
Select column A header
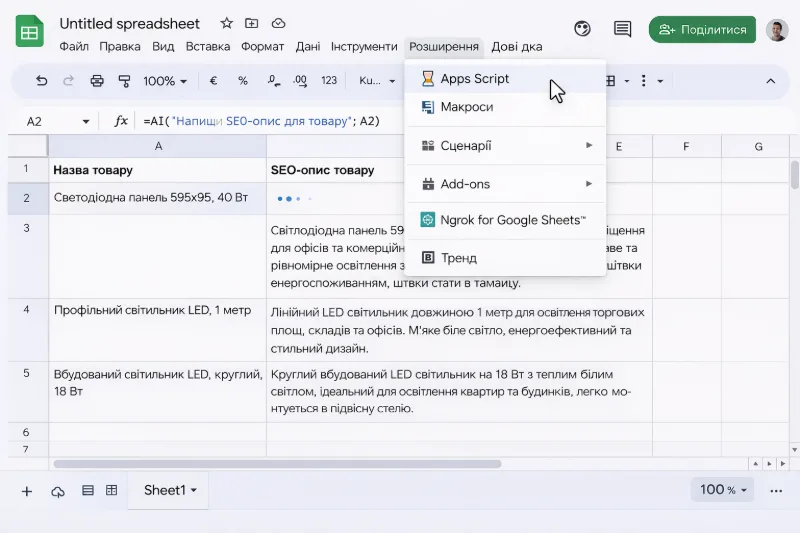(x=158, y=146)
